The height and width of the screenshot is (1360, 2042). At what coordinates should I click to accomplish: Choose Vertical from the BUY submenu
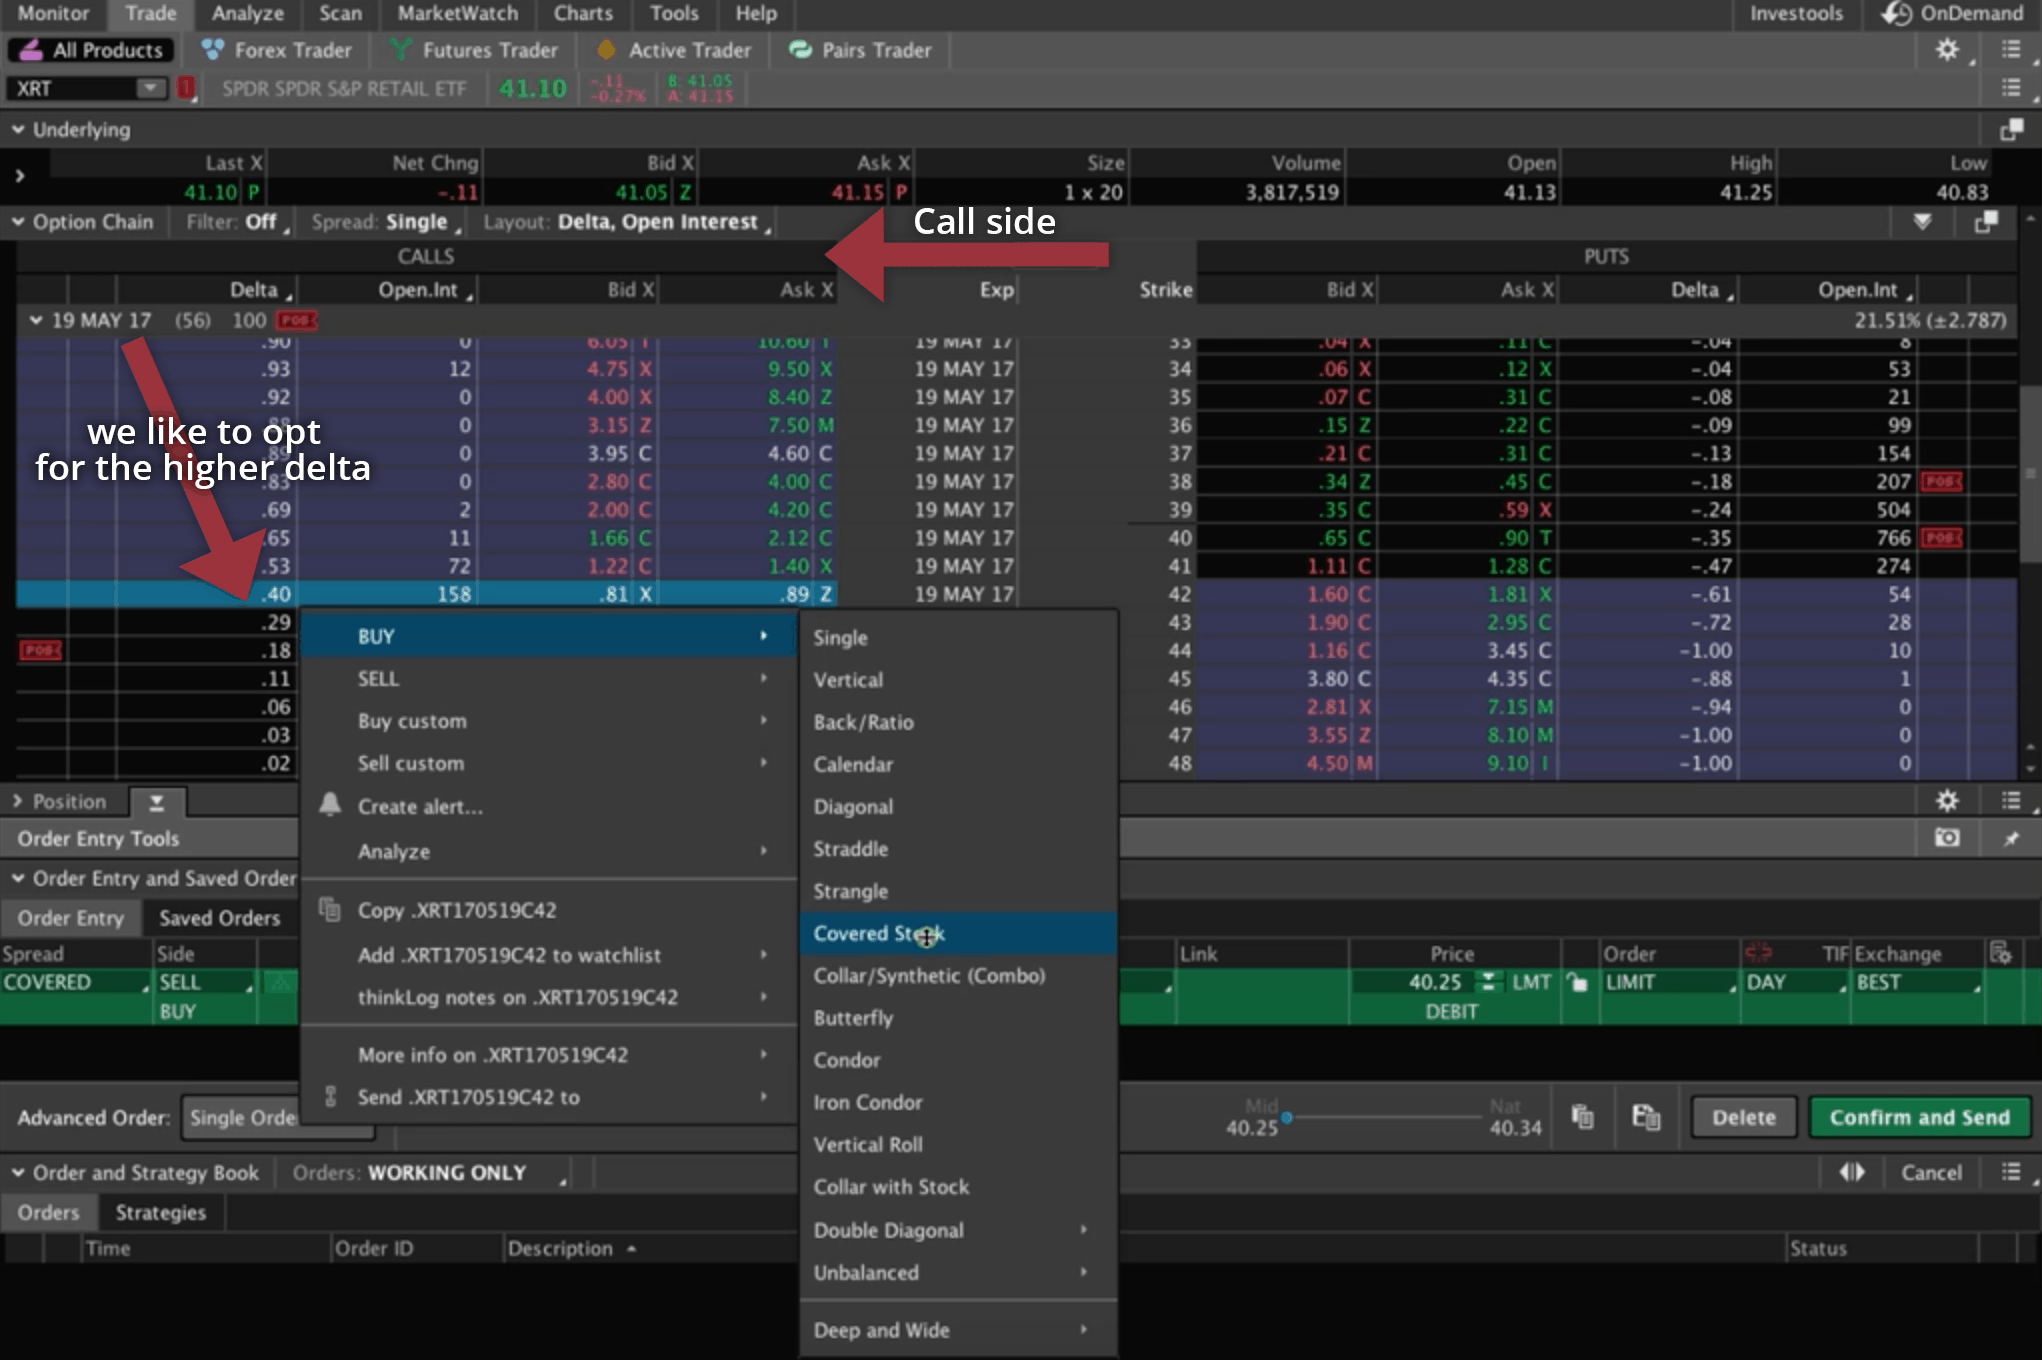[958, 680]
